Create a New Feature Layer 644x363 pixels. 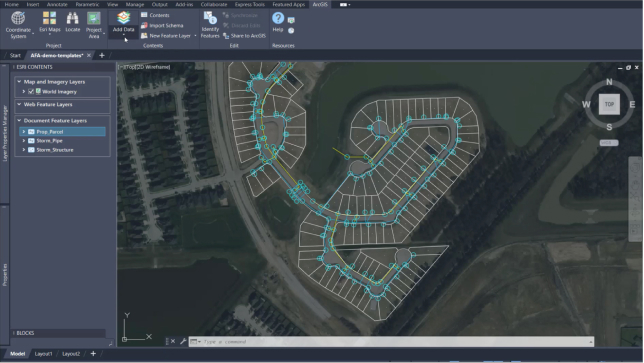[x=166, y=36]
